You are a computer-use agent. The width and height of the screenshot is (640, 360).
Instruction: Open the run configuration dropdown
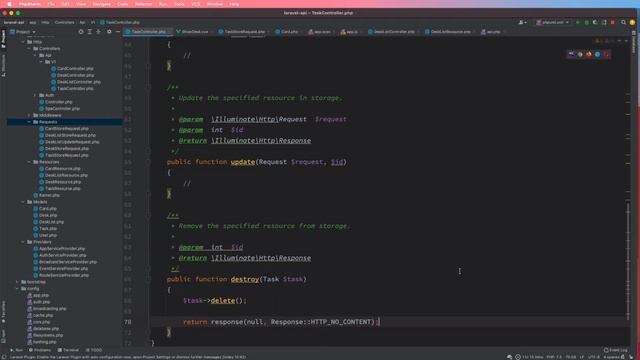coord(552,22)
